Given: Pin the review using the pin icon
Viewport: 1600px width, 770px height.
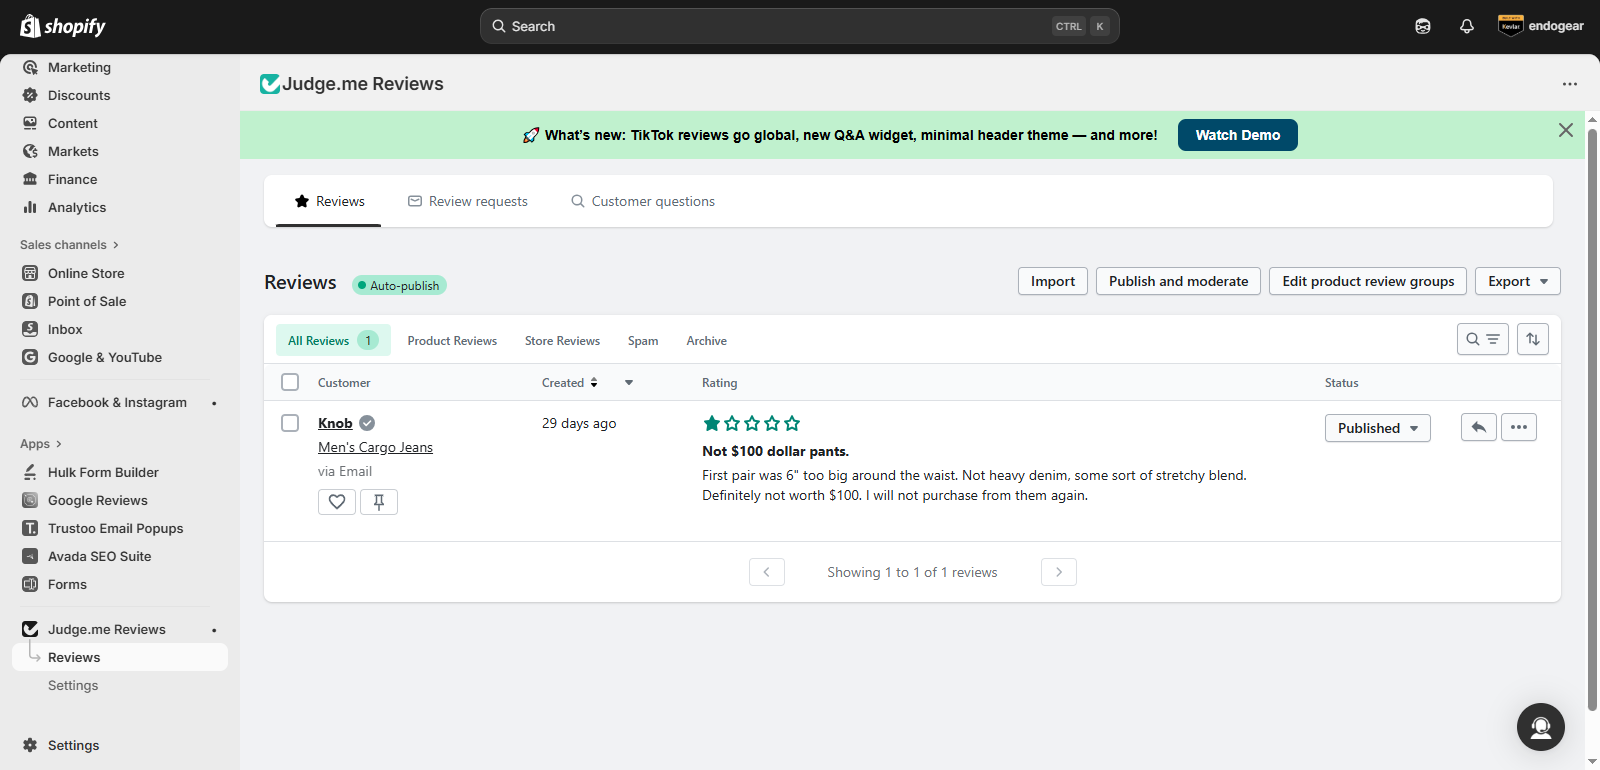Looking at the screenshot, I should coord(379,502).
